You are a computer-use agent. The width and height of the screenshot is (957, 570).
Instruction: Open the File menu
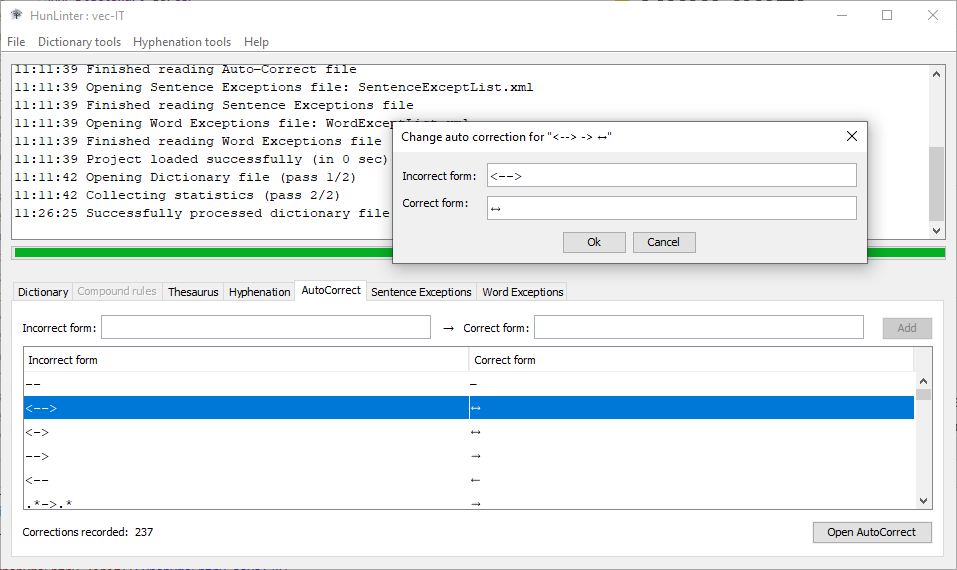point(16,41)
